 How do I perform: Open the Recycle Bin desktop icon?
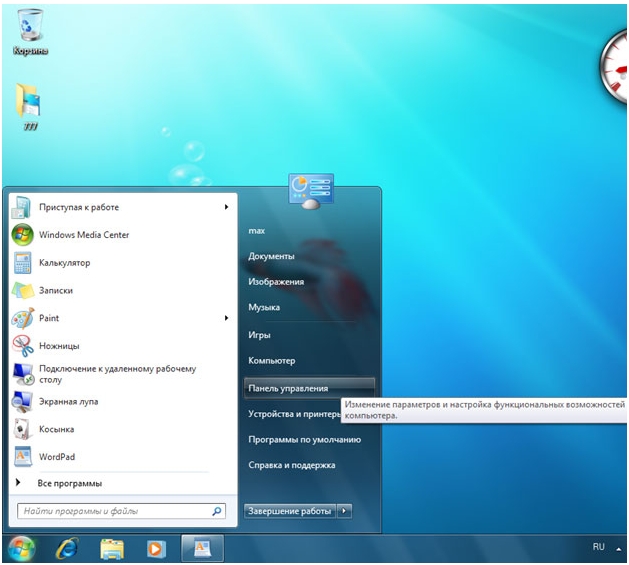31,27
